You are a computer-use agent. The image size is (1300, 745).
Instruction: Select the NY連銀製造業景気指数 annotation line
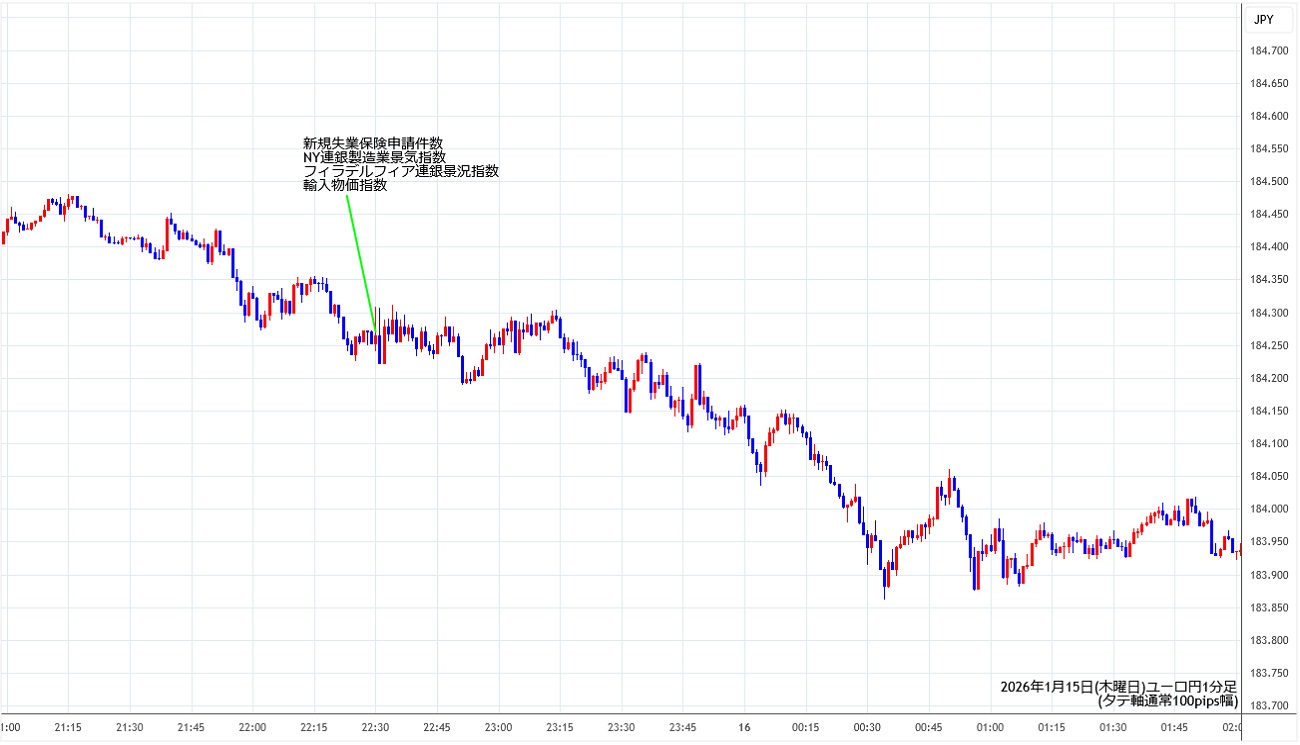tap(375, 157)
